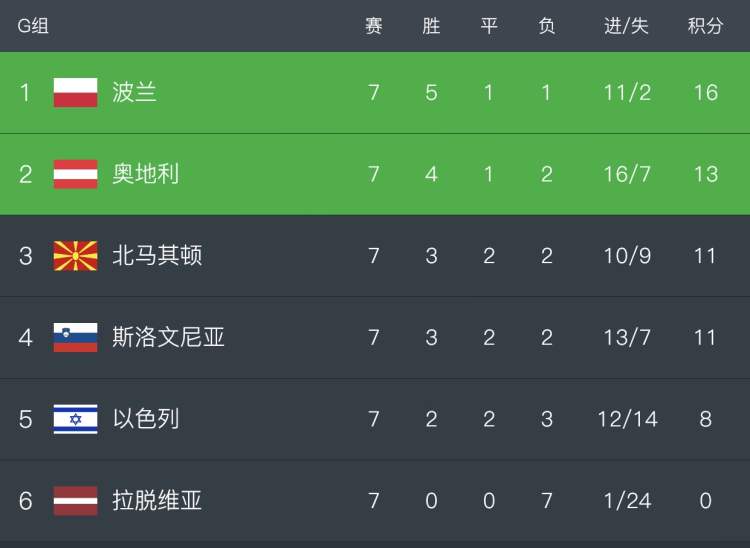Click the 积分 column header
The height and width of the screenshot is (548, 750).
click(705, 26)
